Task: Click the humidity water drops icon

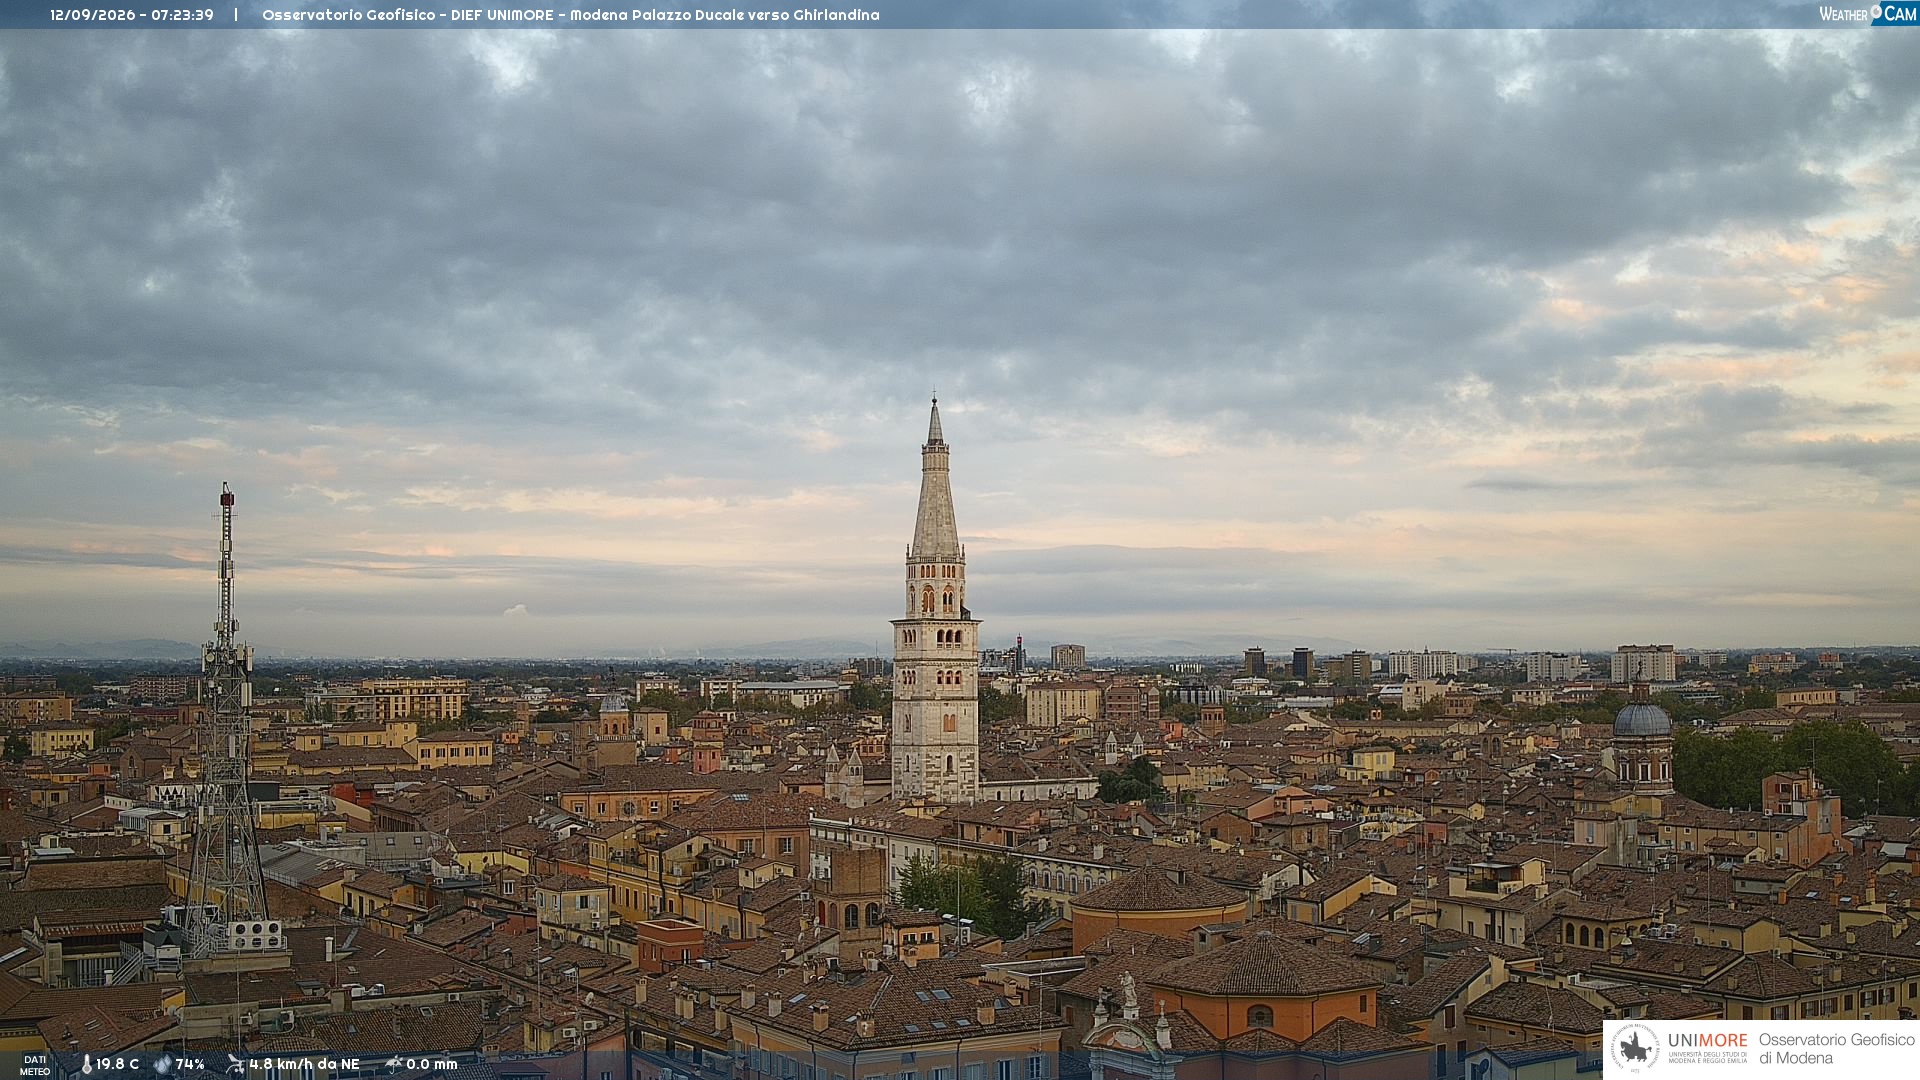Action: pyautogui.click(x=162, y=1065)
